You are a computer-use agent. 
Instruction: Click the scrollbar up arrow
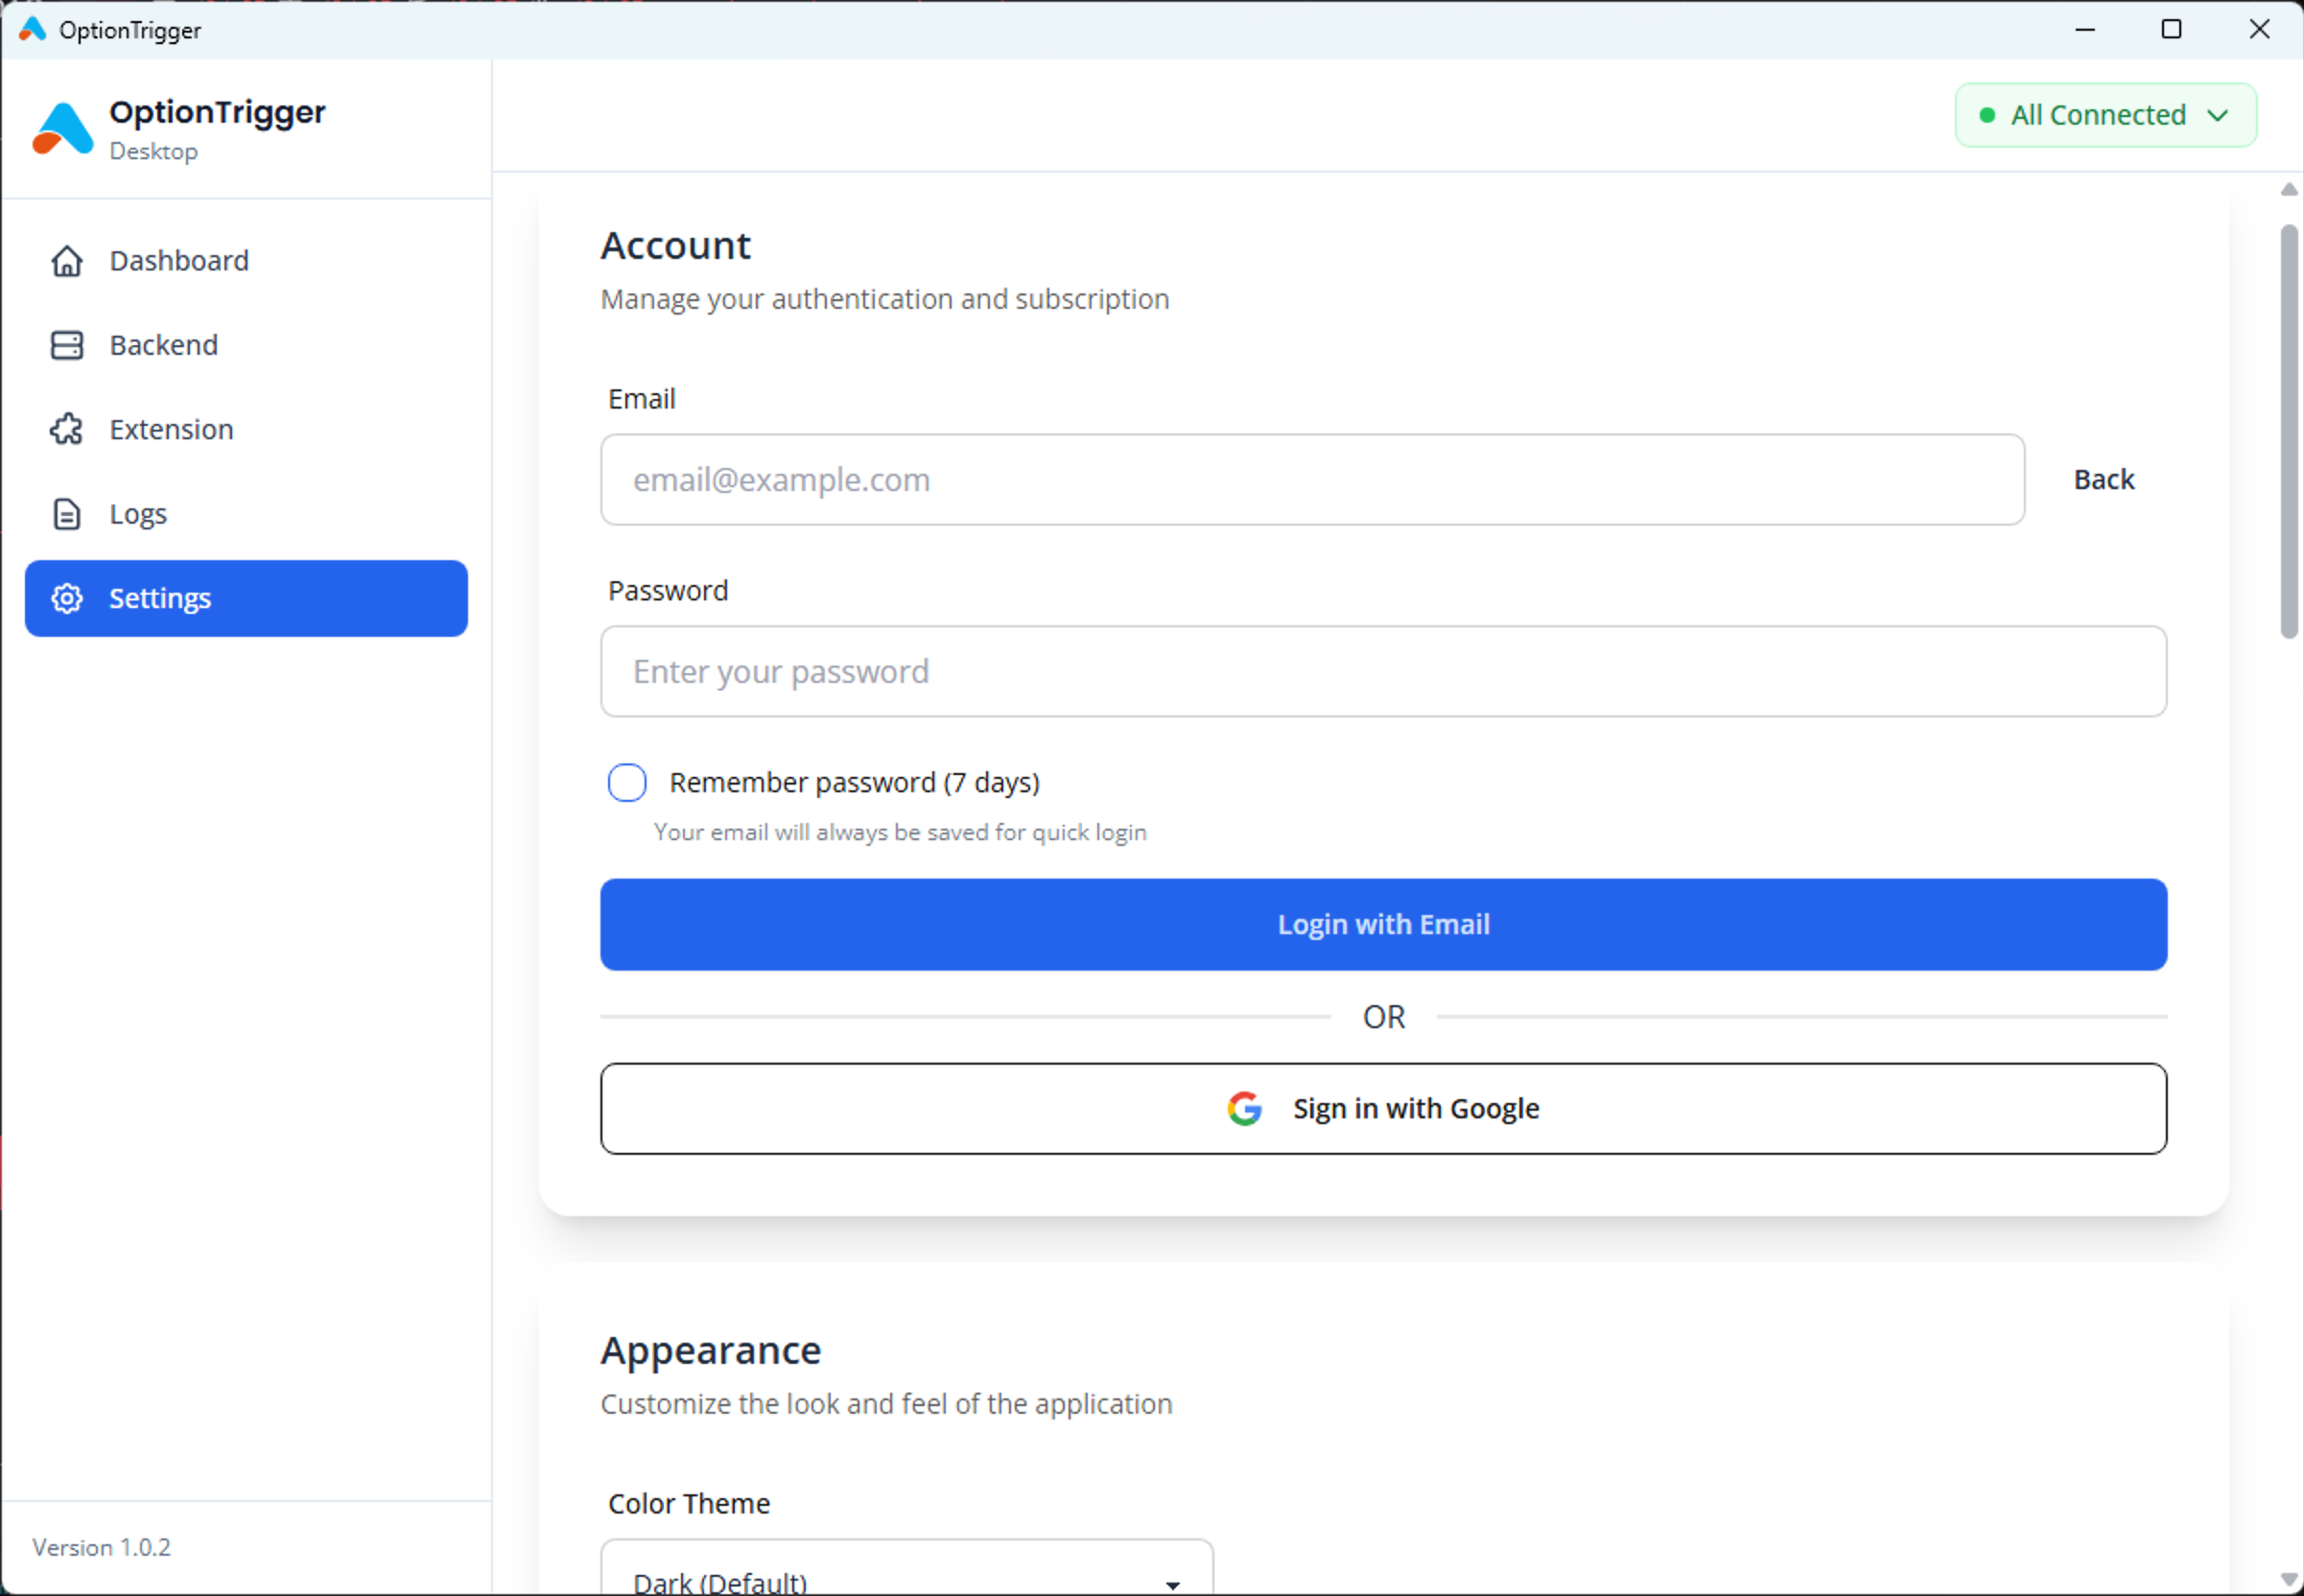[x=2288, y=189]
